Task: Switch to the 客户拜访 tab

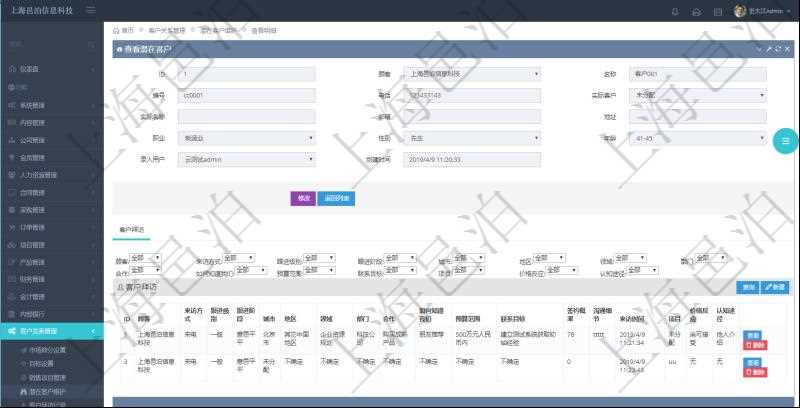Action: (x=132, y=229)
